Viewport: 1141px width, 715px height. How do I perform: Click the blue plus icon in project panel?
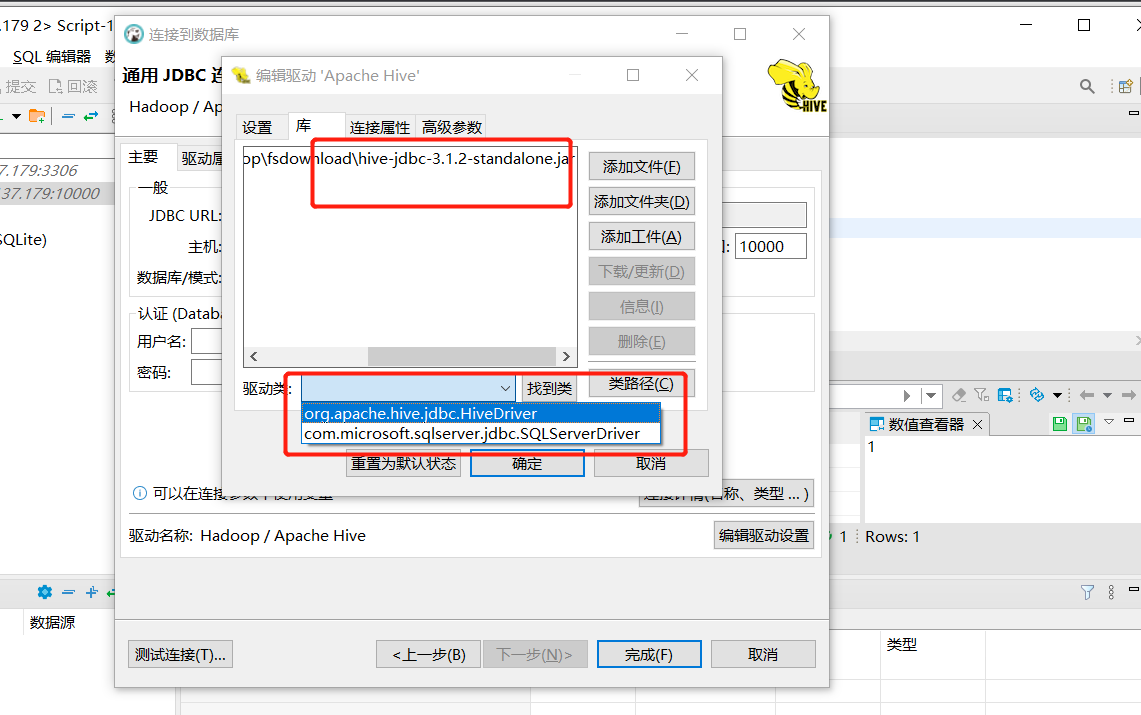(91, 592)
